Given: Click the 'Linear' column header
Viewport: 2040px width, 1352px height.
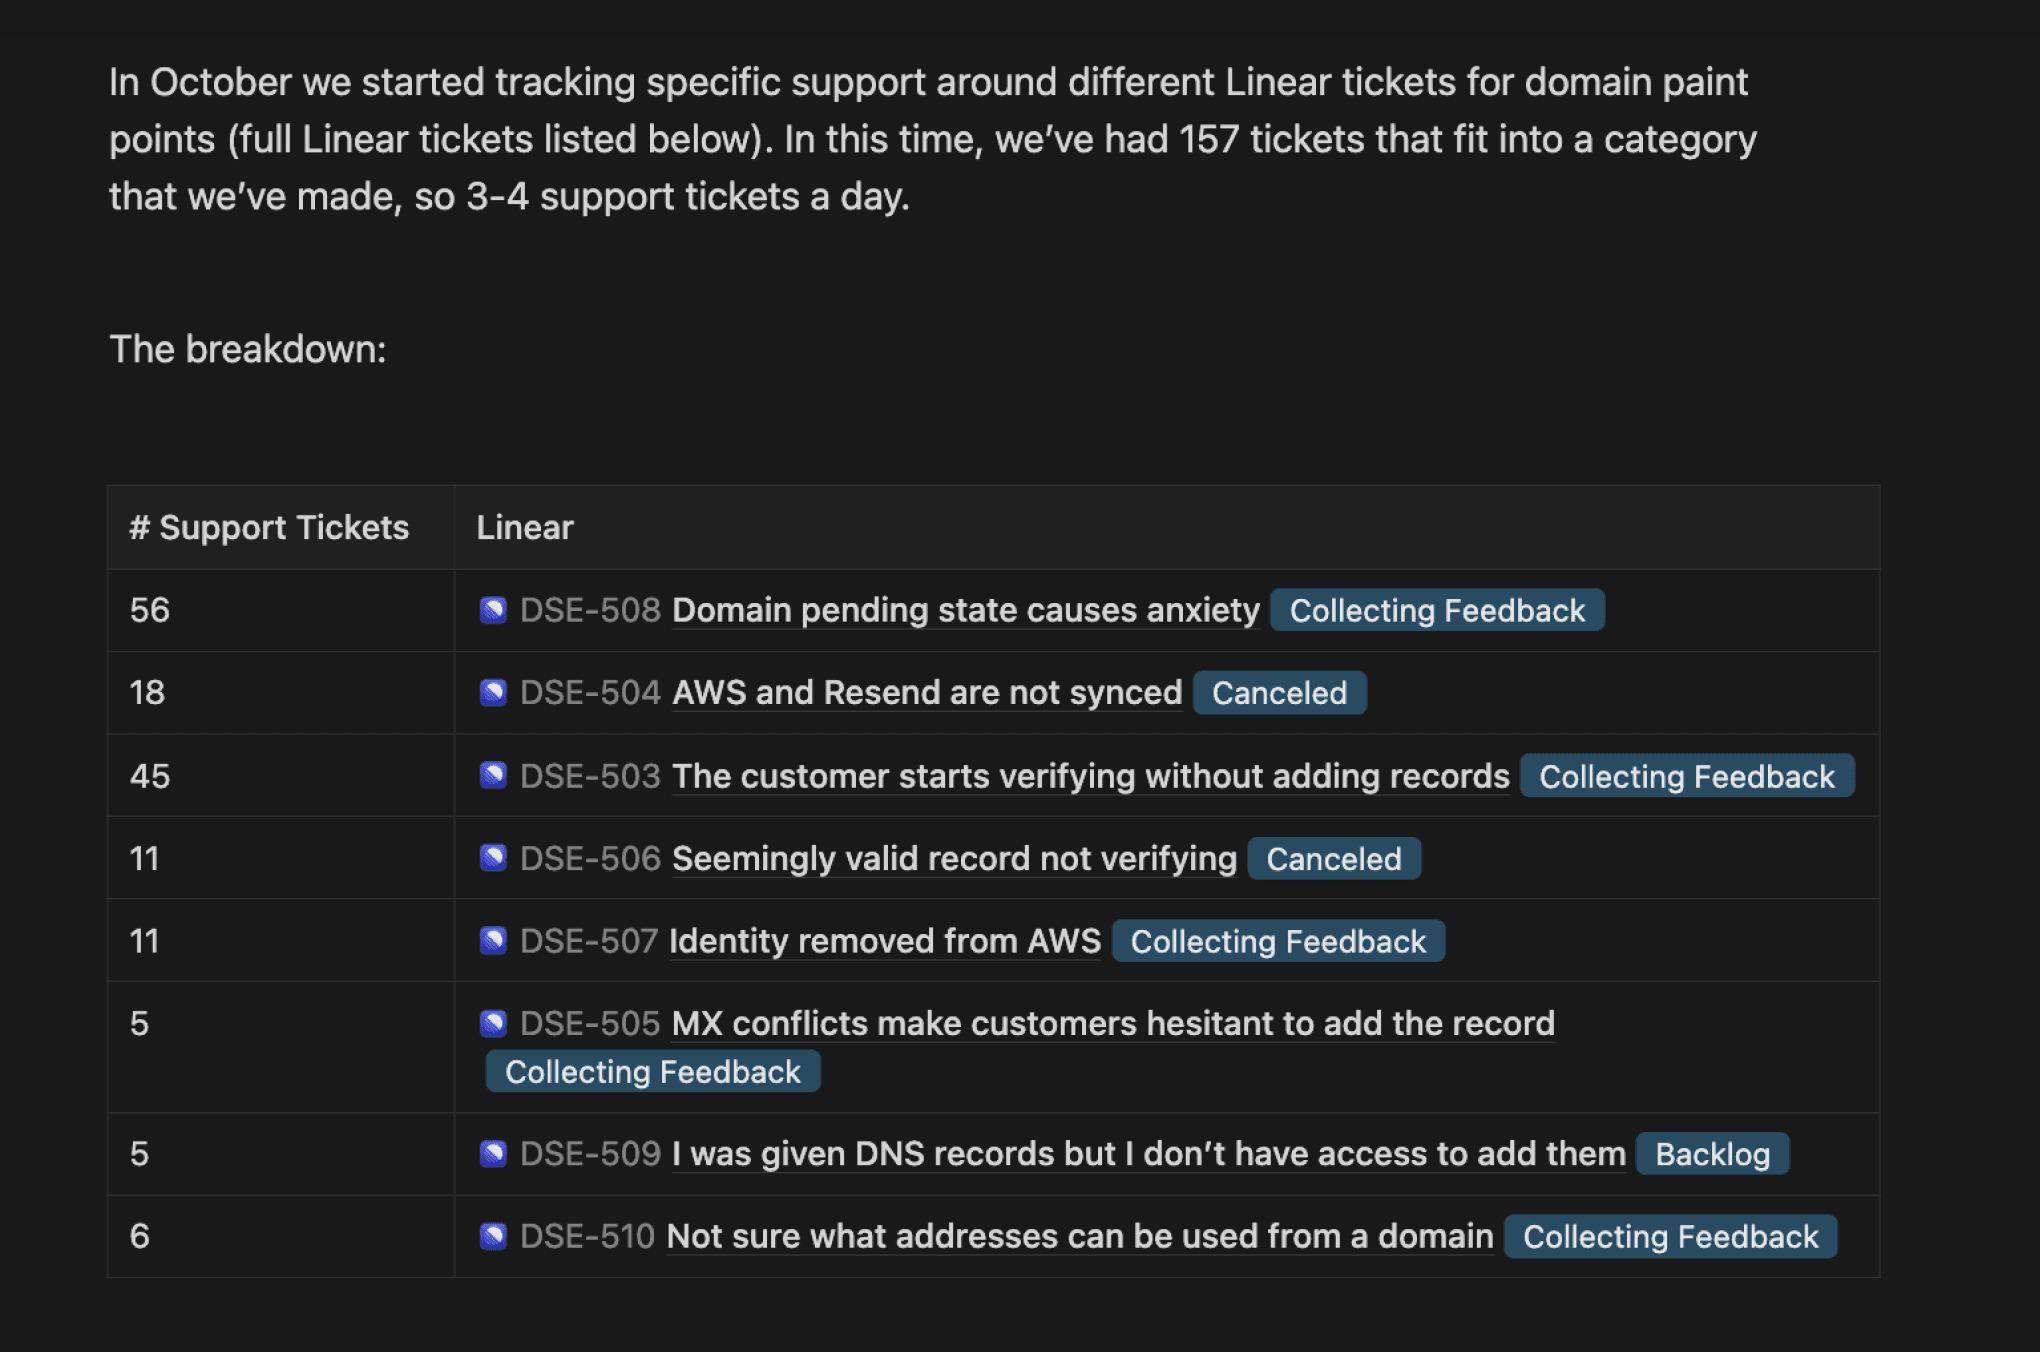Looking at the screenshot, I should (524, 527).
